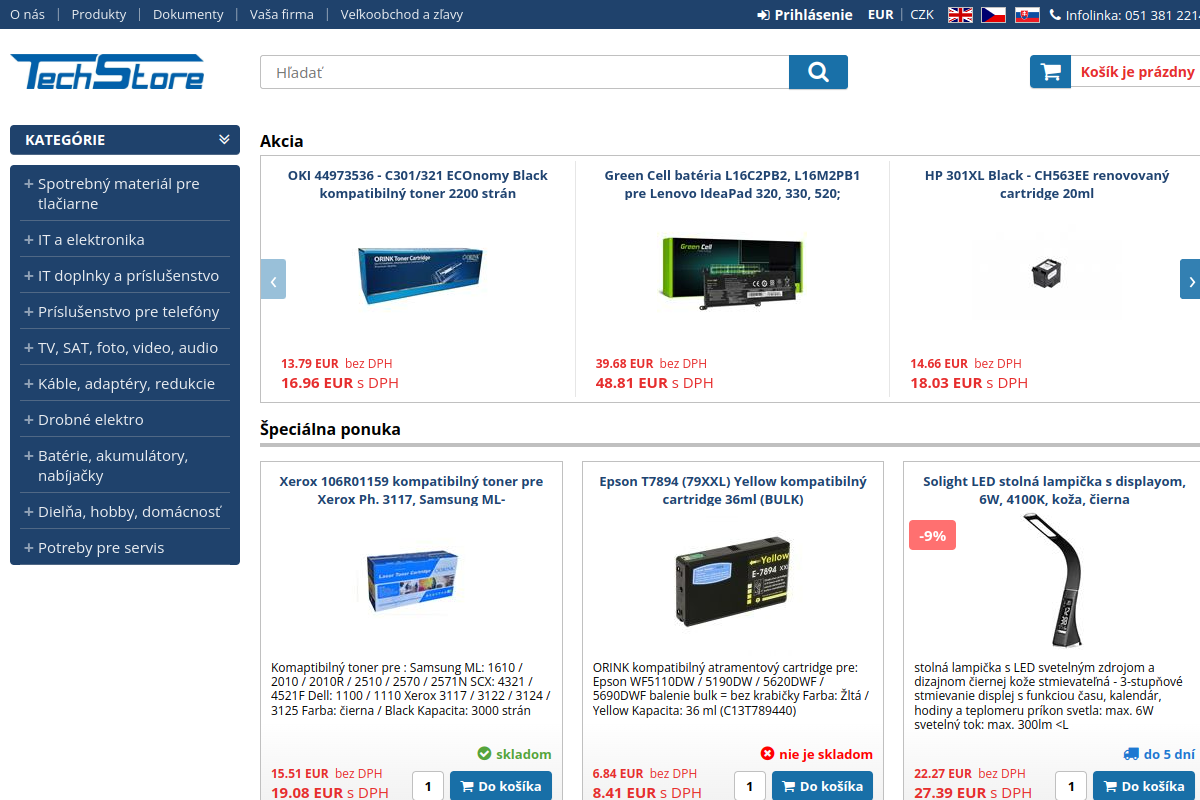Click the Akcia section heading
This screenshot has width=1200, height=800.
coord(282,141)
